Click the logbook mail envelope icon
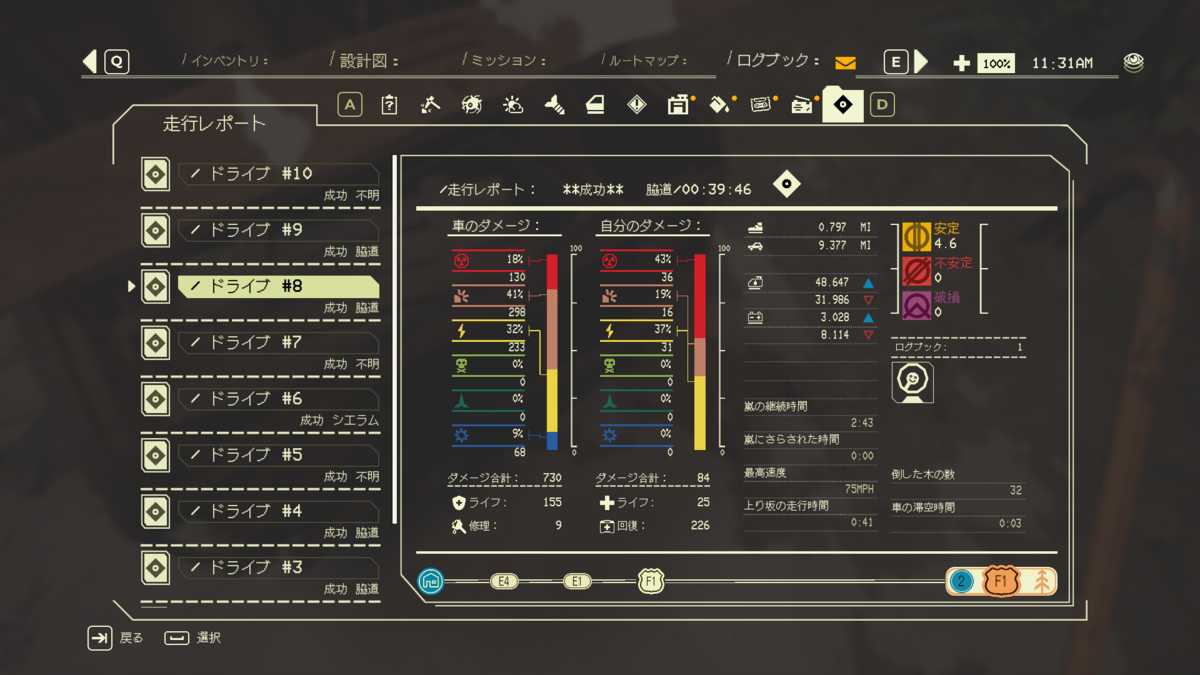This screenshot has height=675, width=1200. (x=845, y=63)
